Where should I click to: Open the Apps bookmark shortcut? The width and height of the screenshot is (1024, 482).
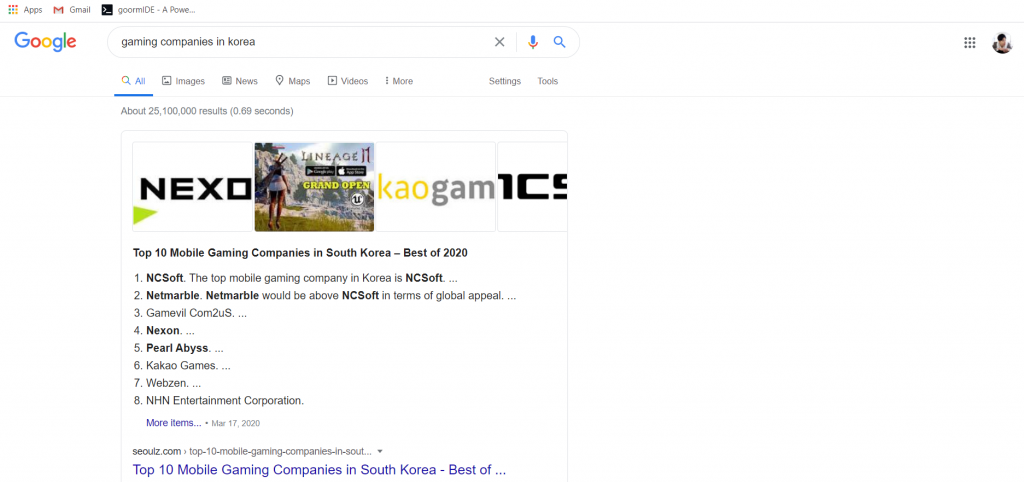tap(25, 10)
